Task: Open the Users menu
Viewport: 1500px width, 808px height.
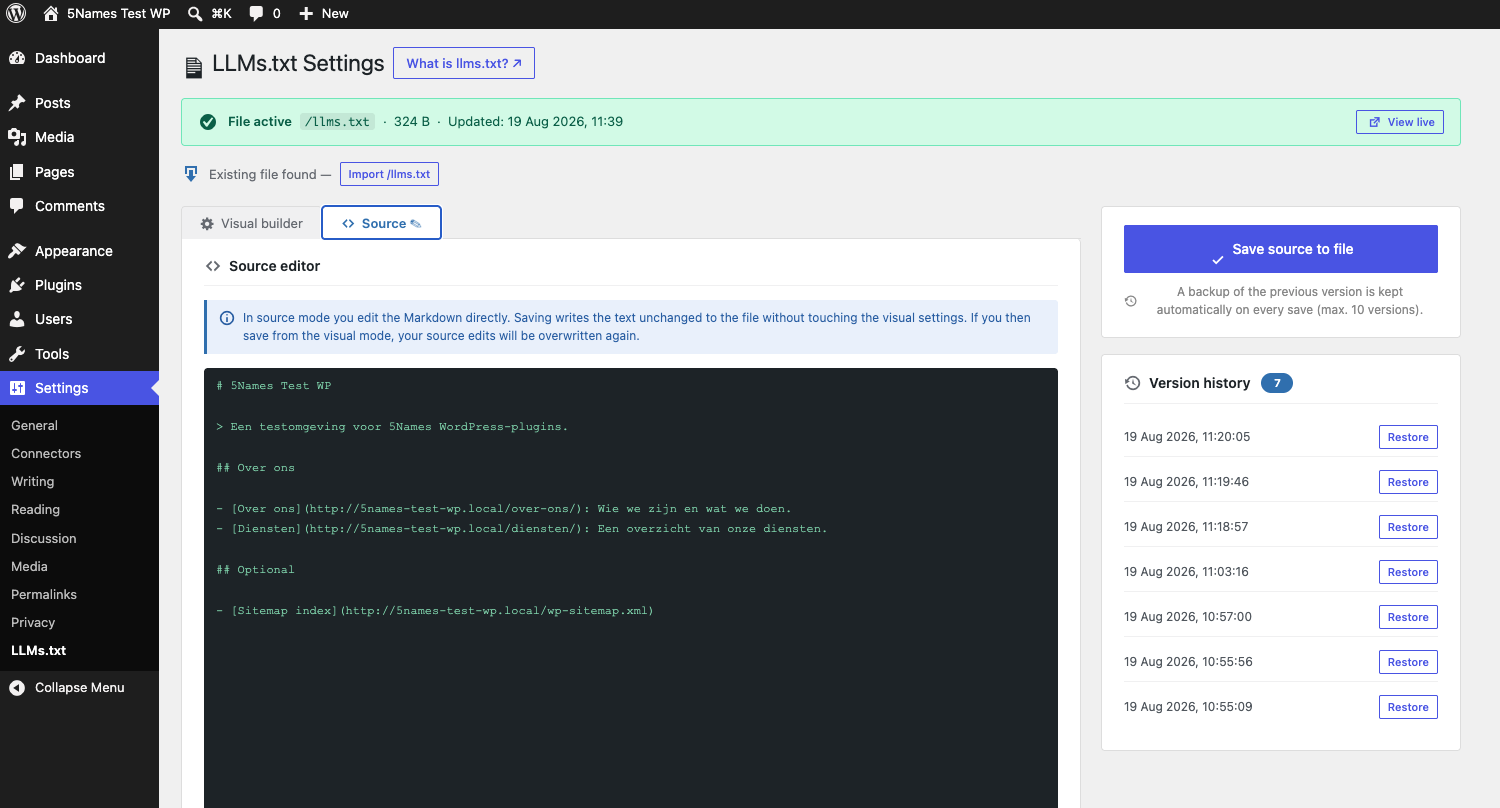Action: (79, 319)
